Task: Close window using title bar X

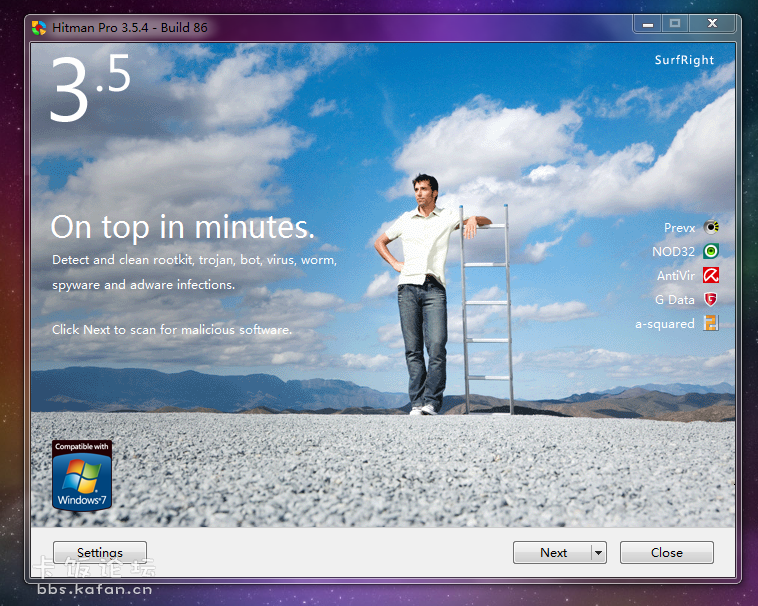Action: (712, 24)
